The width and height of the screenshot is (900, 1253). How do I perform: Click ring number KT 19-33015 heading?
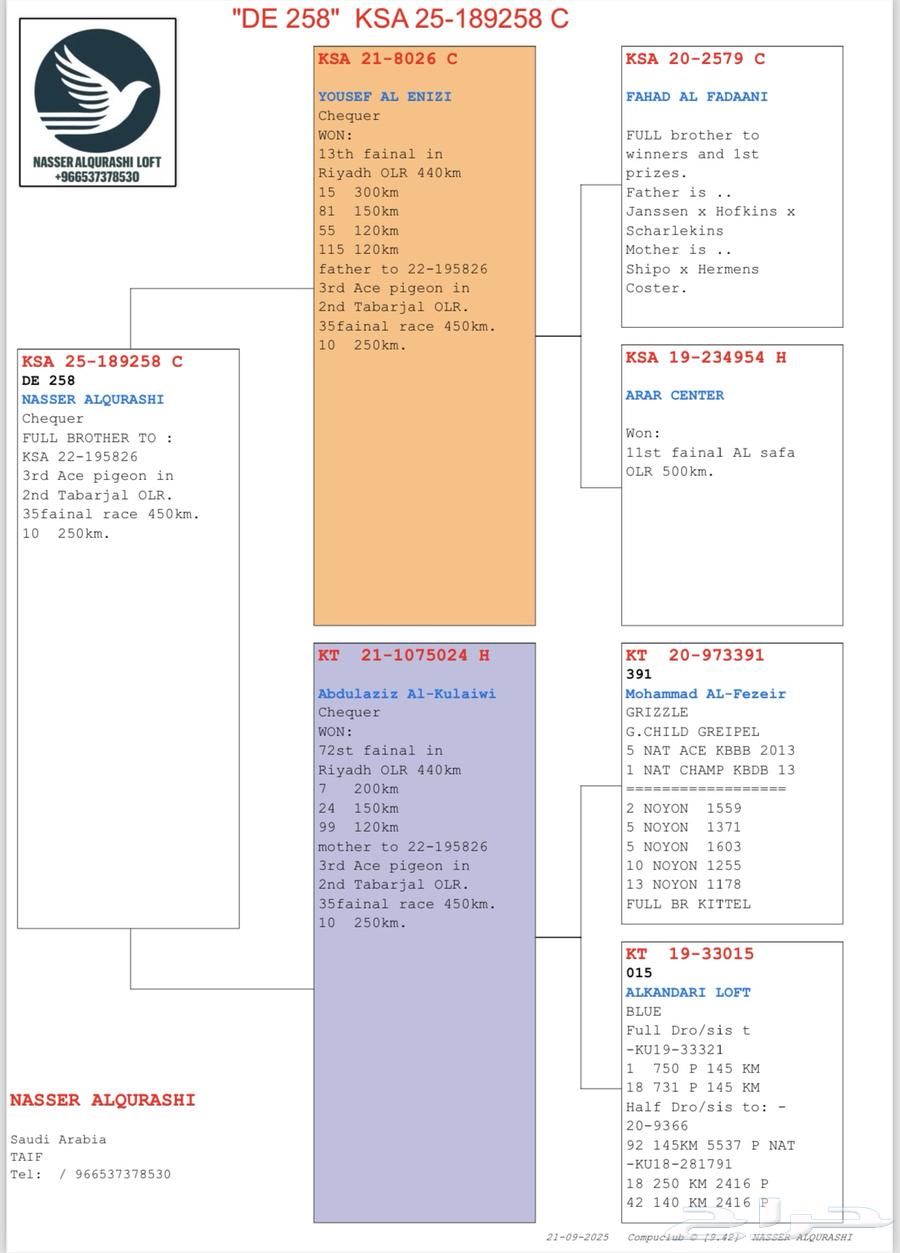[x=689, y=953]
